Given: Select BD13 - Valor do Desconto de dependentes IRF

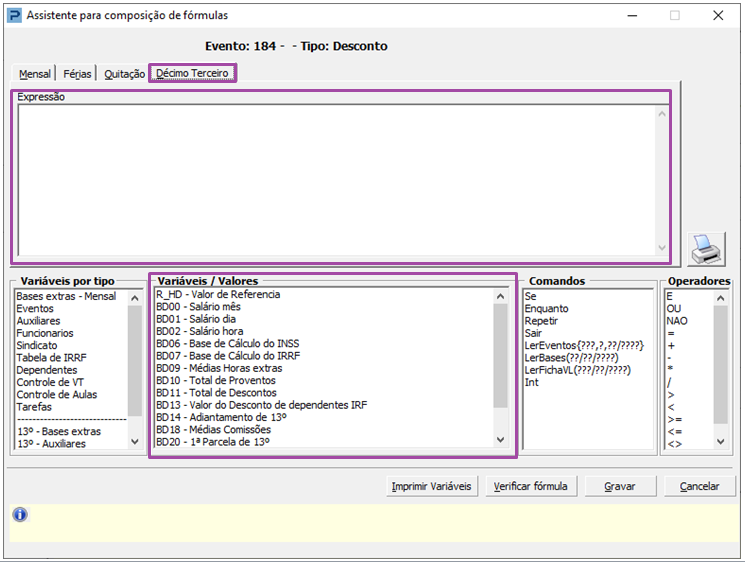Looking at the screenshot, I should (x=262, y=405).
